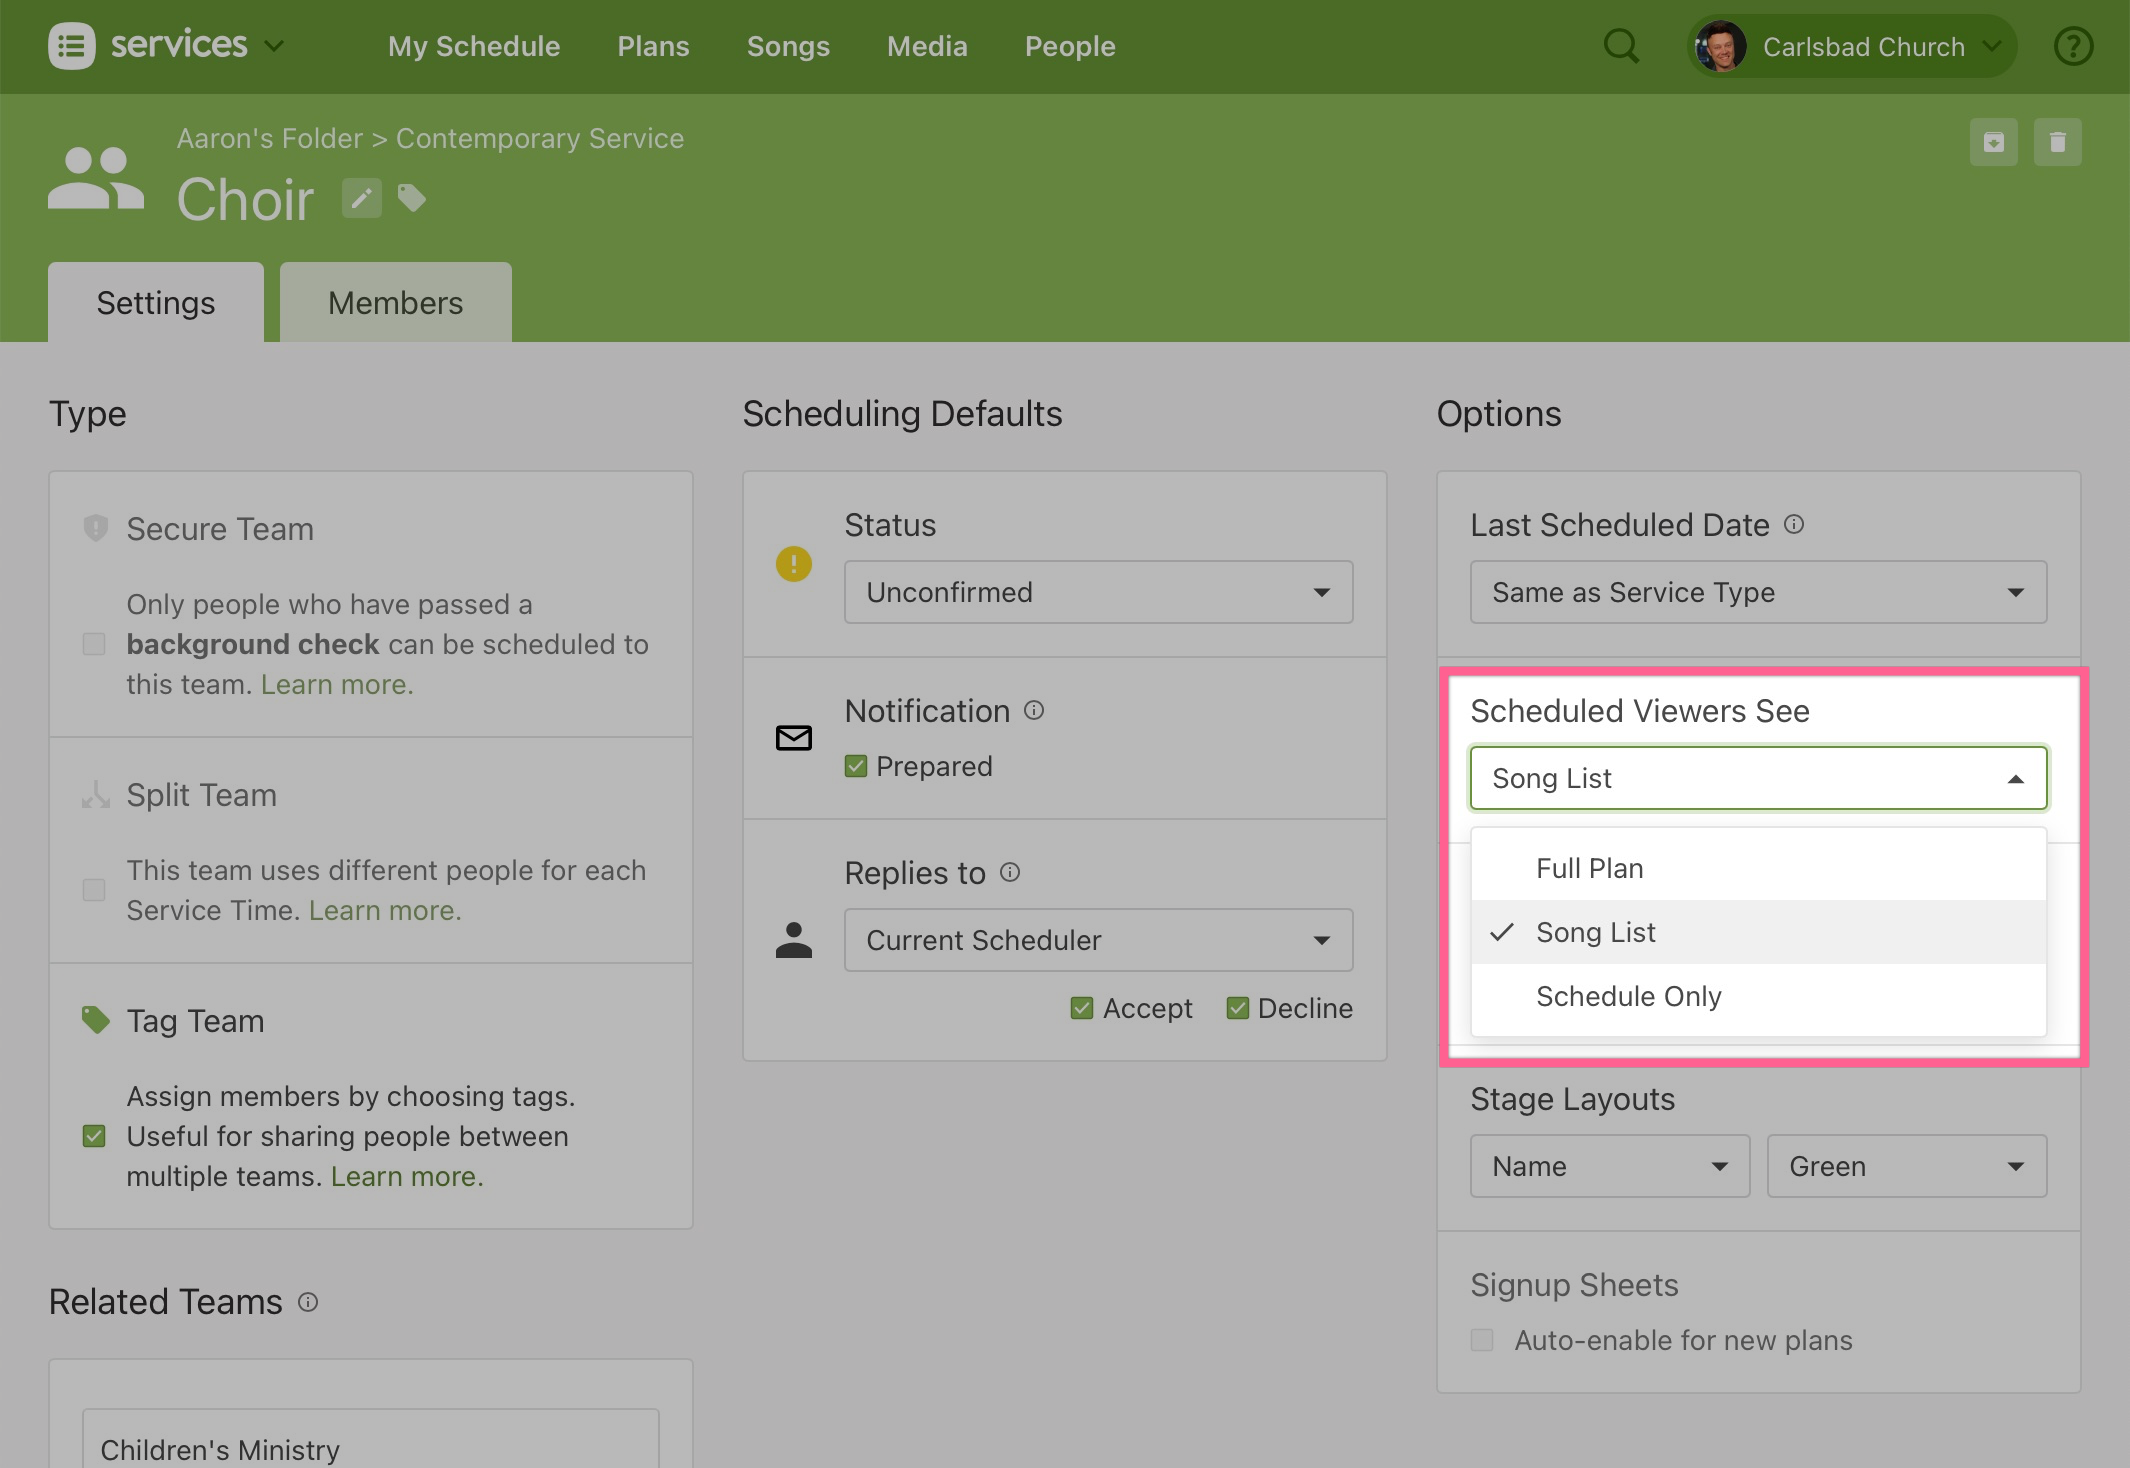Screen dimensions: 2130x1468
Task: Click the trash delete team icon
Action: [x=2057, y=142]
